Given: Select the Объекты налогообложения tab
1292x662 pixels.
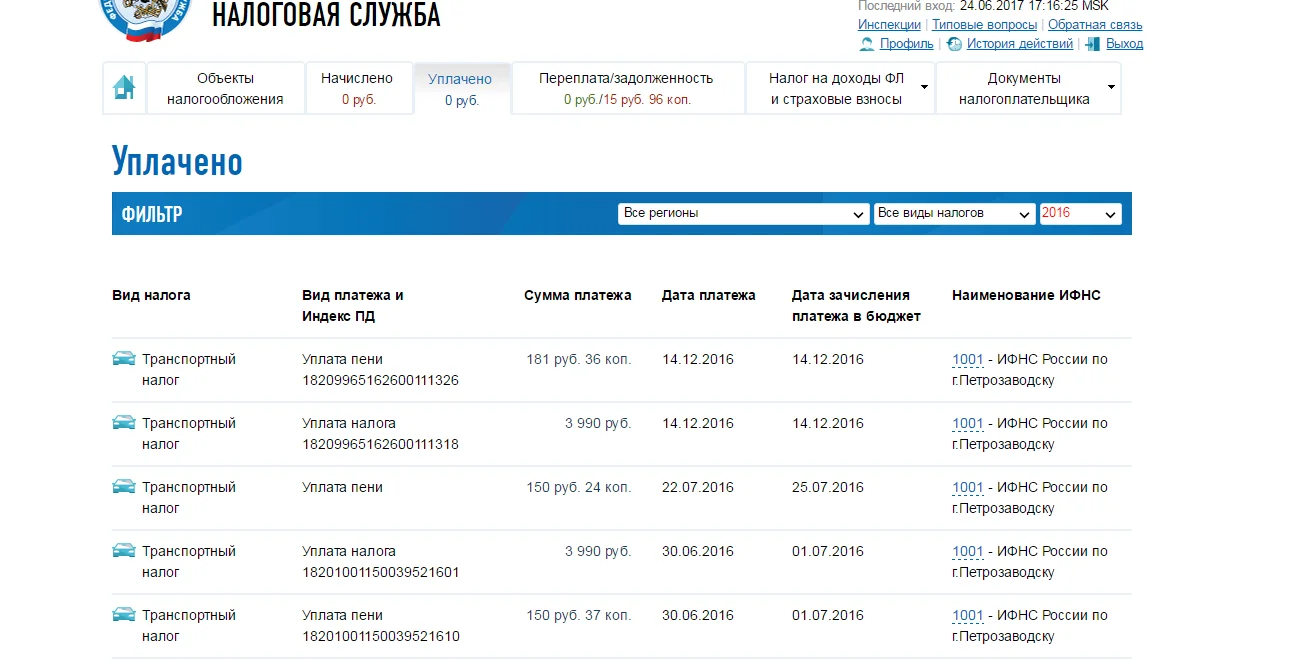Looking at the screenshot, I should [225, 88].
